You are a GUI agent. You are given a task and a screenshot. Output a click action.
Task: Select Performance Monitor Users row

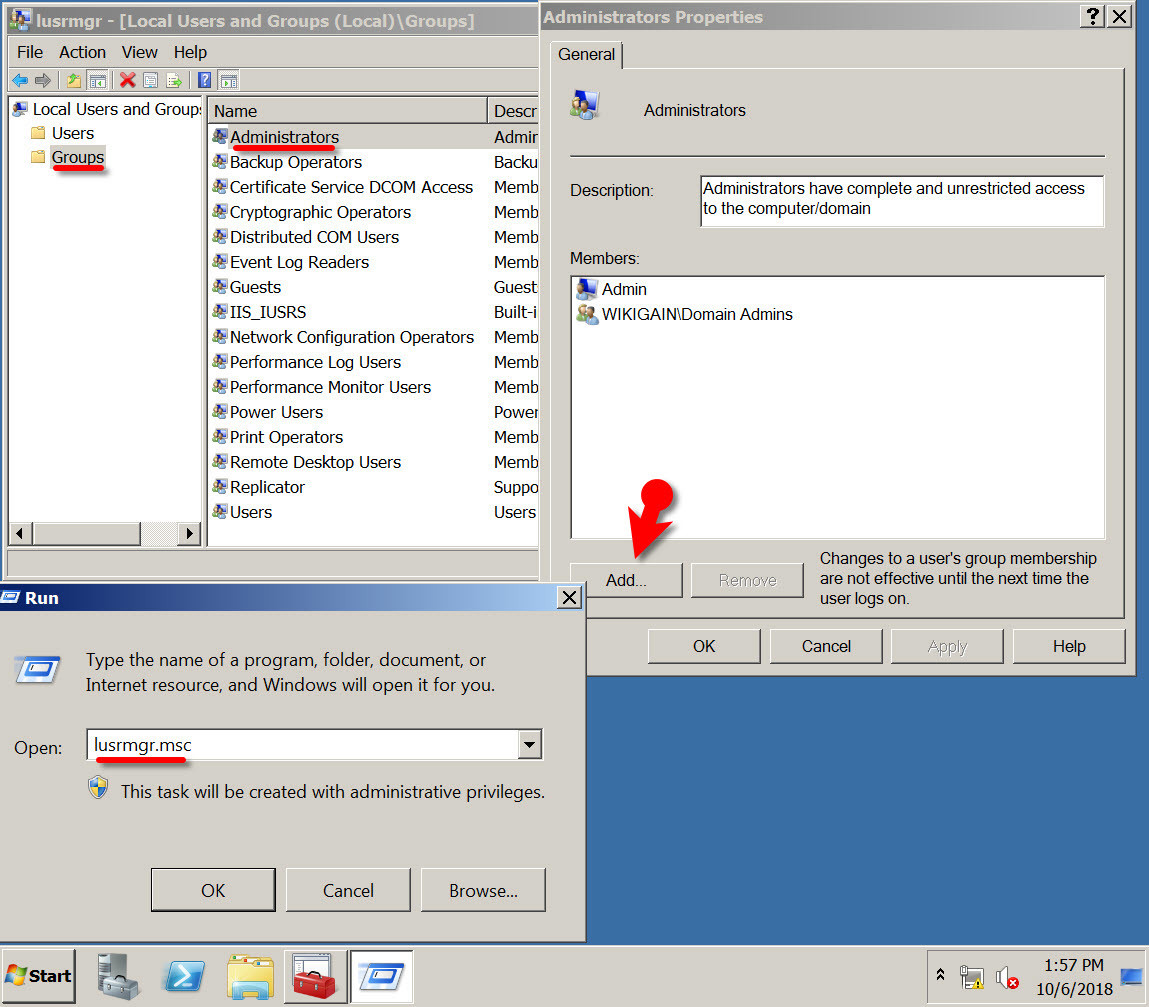click(x=374, y=387)
